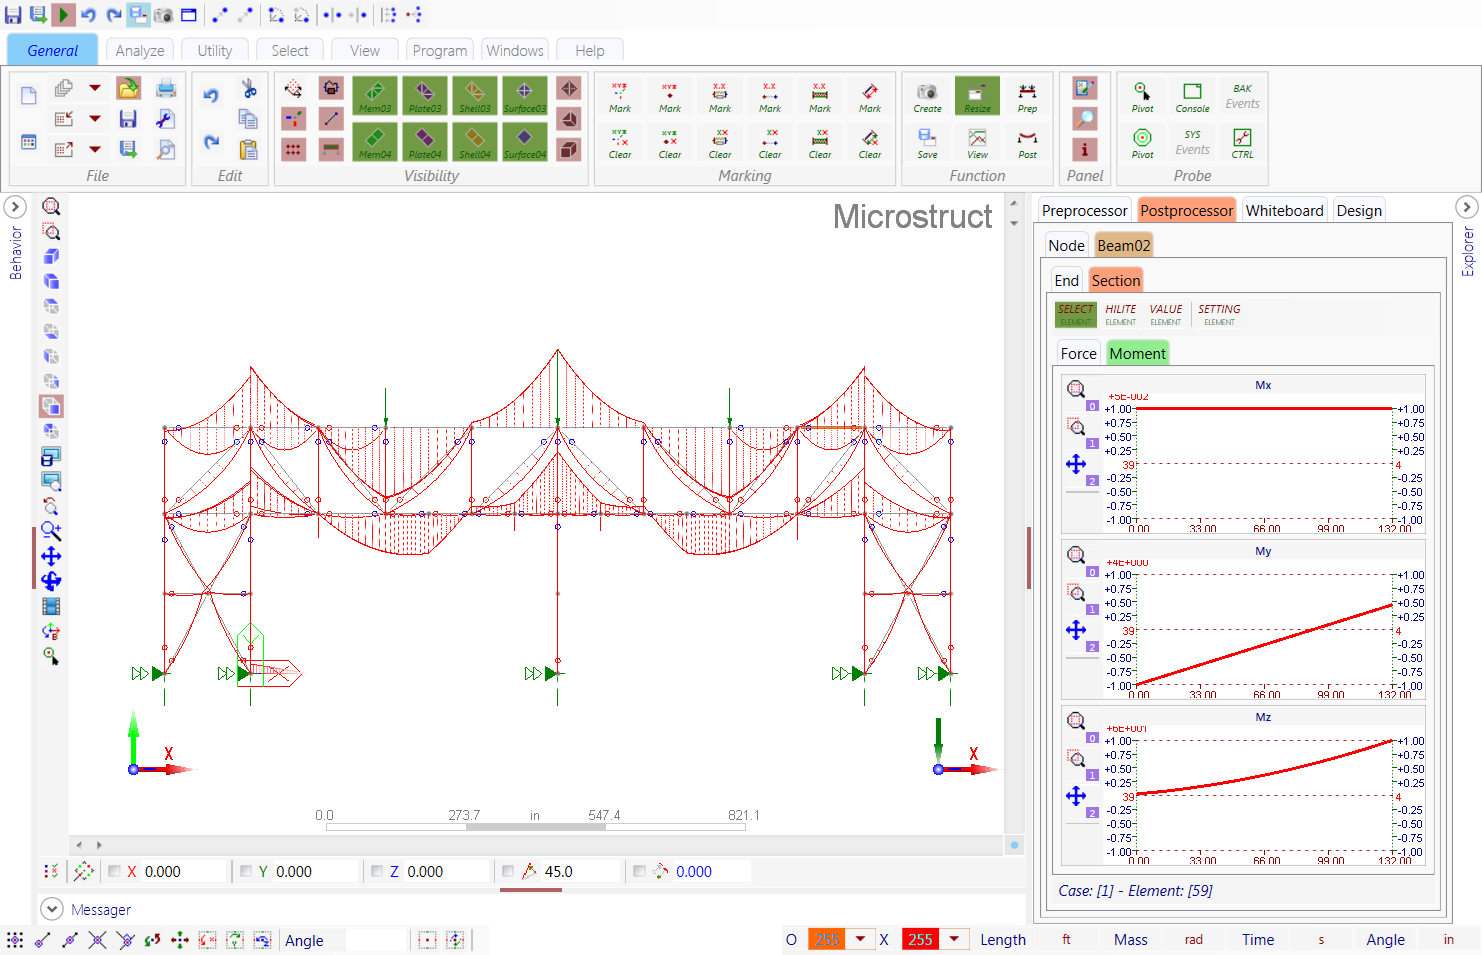The width and height of the screenshot is (1482, 955).
Task: Toggle the rotation 0.000 checkbox
Action: click(x=639, y=871)
